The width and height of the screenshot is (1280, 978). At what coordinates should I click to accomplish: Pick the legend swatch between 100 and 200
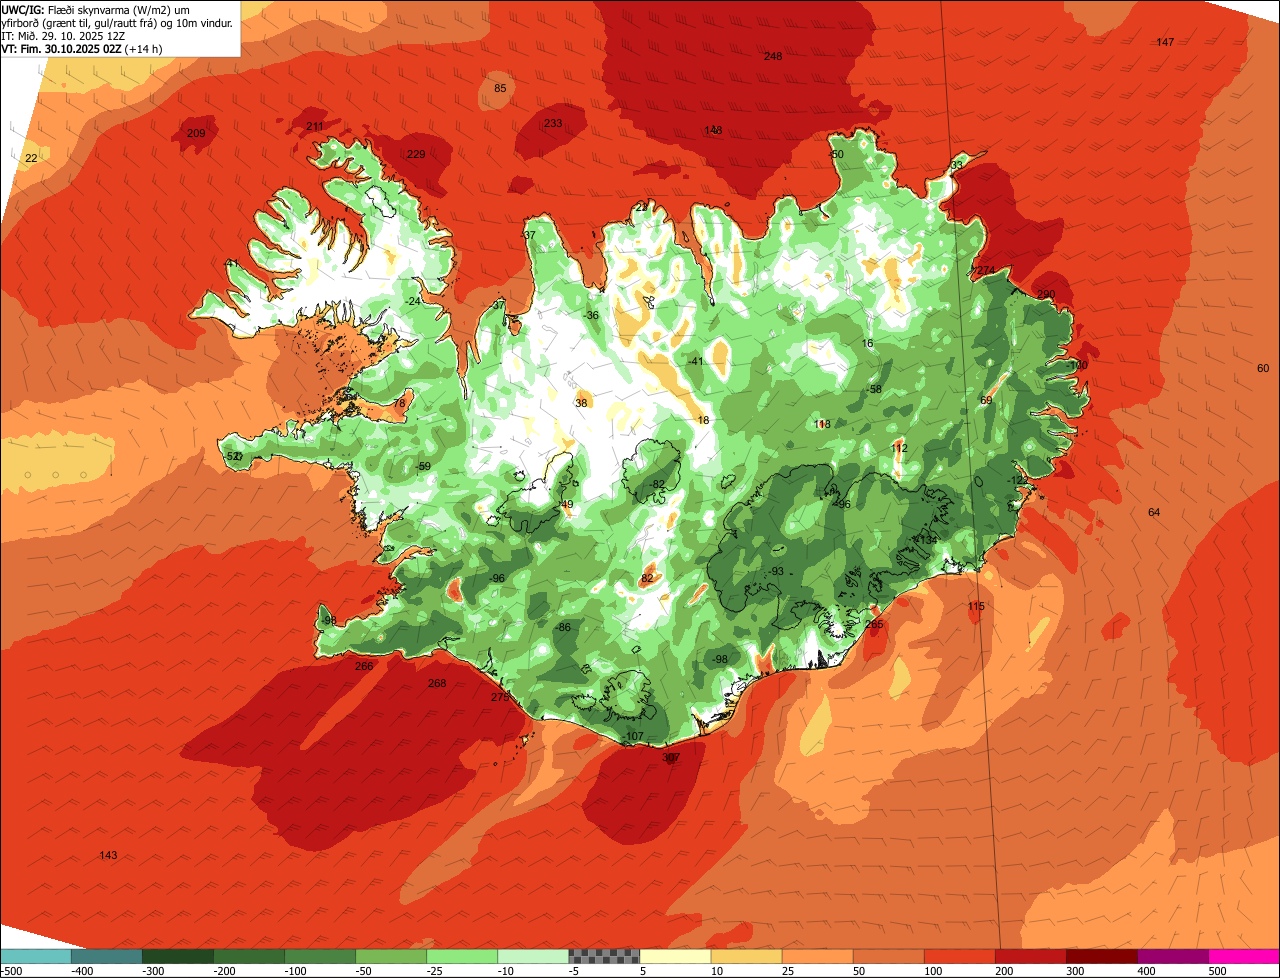pos(960,956)
